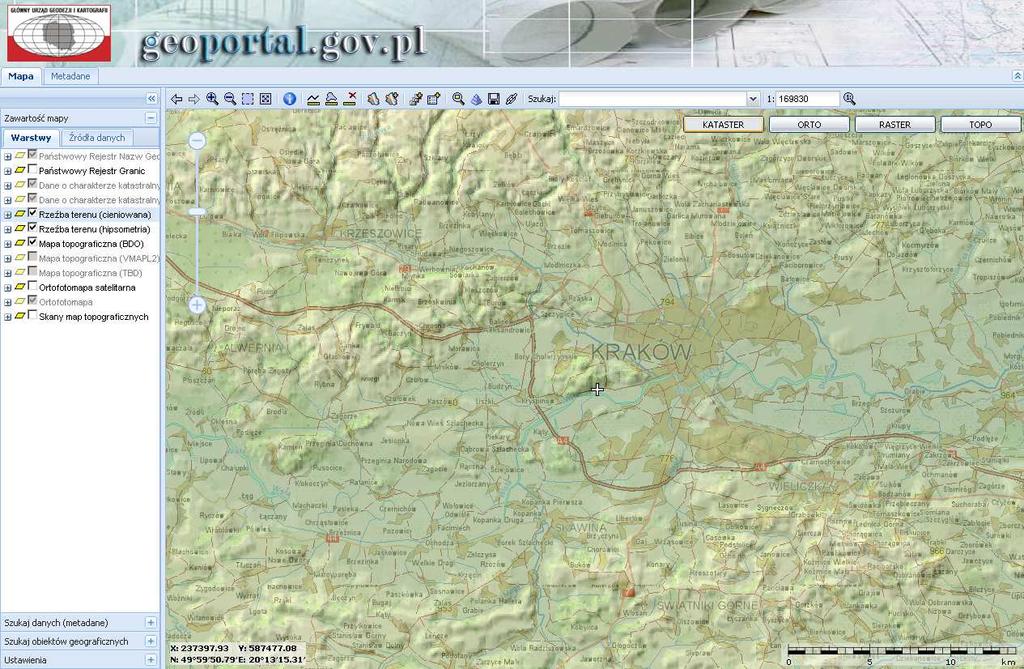Collapse the header using top-right arrow button
Image resolution: width=1024 pixels, height=669 pixels.
coord(1017,76)
